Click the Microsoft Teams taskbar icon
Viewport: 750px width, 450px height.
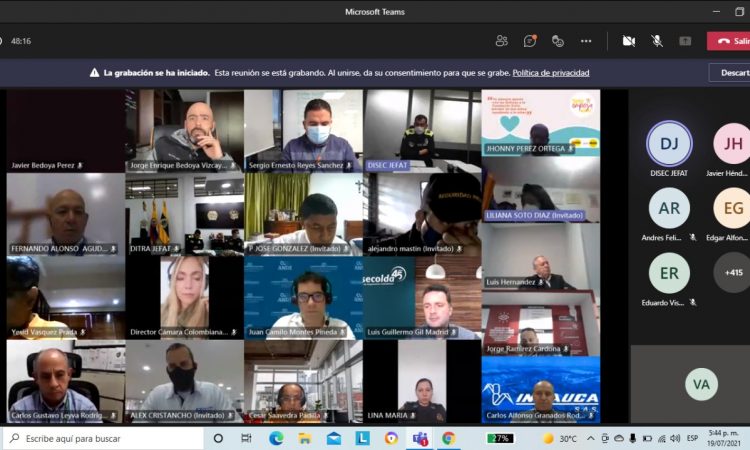coord(420,438)
